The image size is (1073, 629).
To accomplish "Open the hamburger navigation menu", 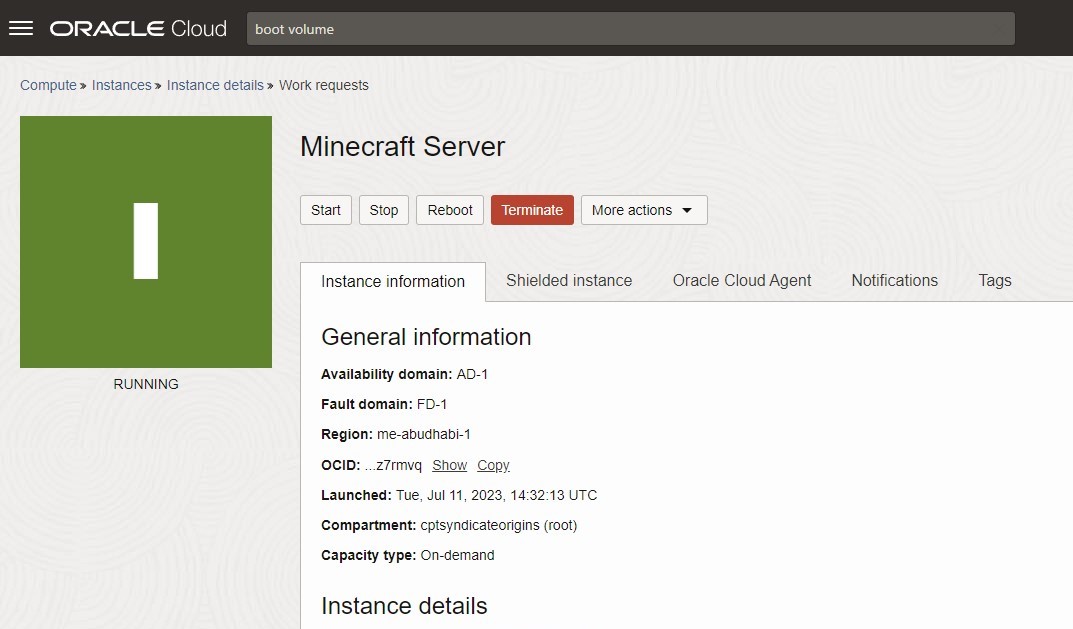I will [21, 28].
